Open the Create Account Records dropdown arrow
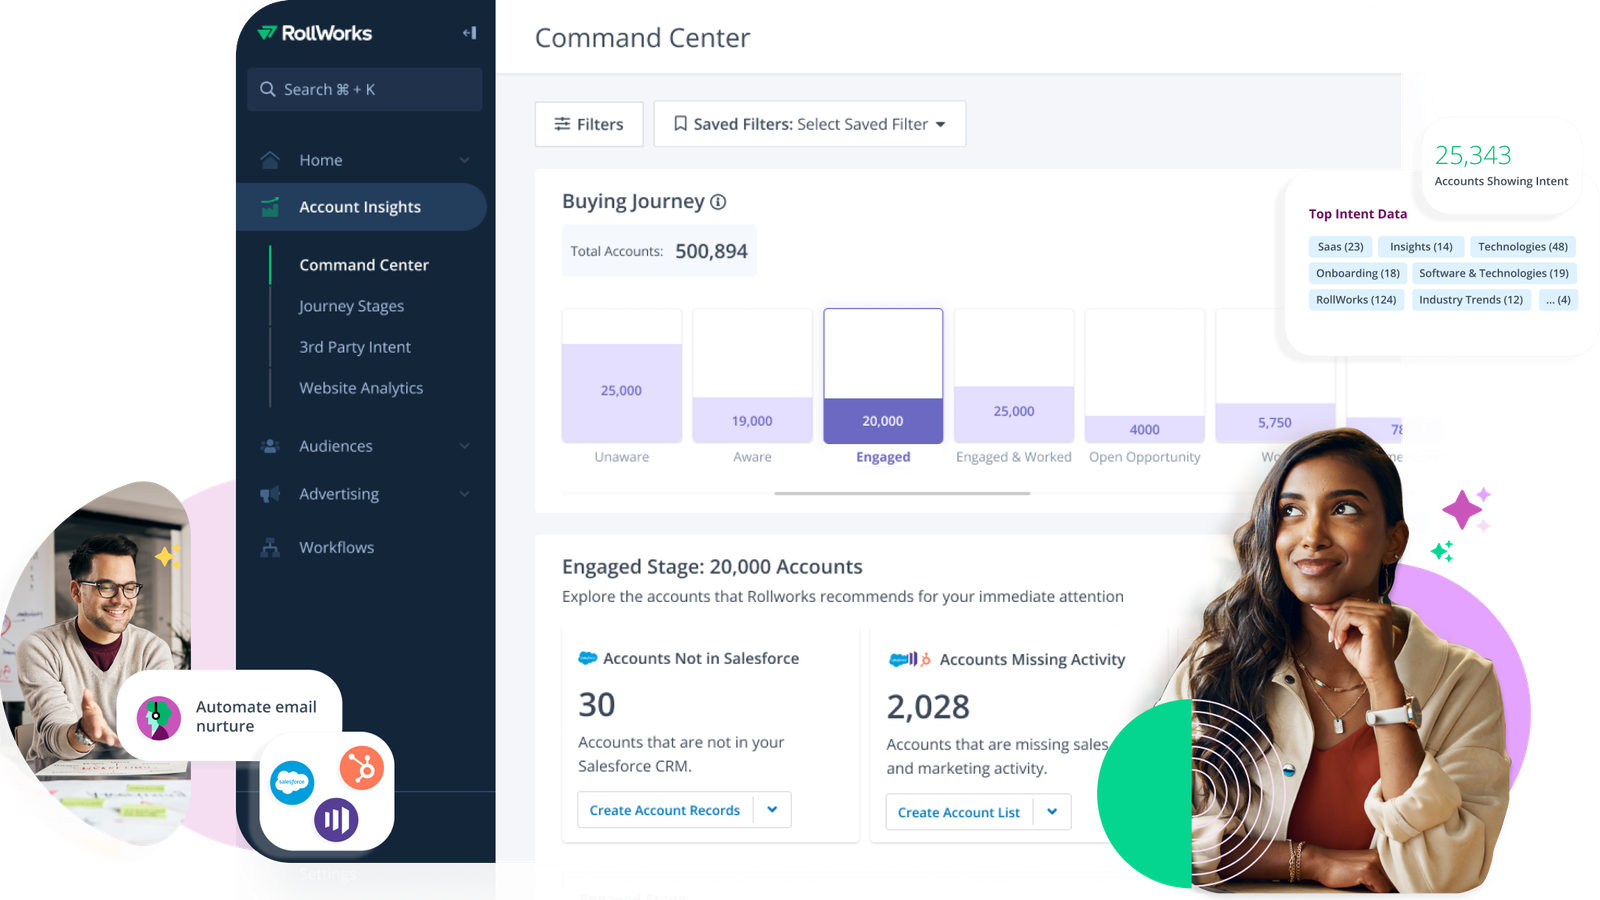The height and width of the screenshot is (900, 1600). [772, 810]
